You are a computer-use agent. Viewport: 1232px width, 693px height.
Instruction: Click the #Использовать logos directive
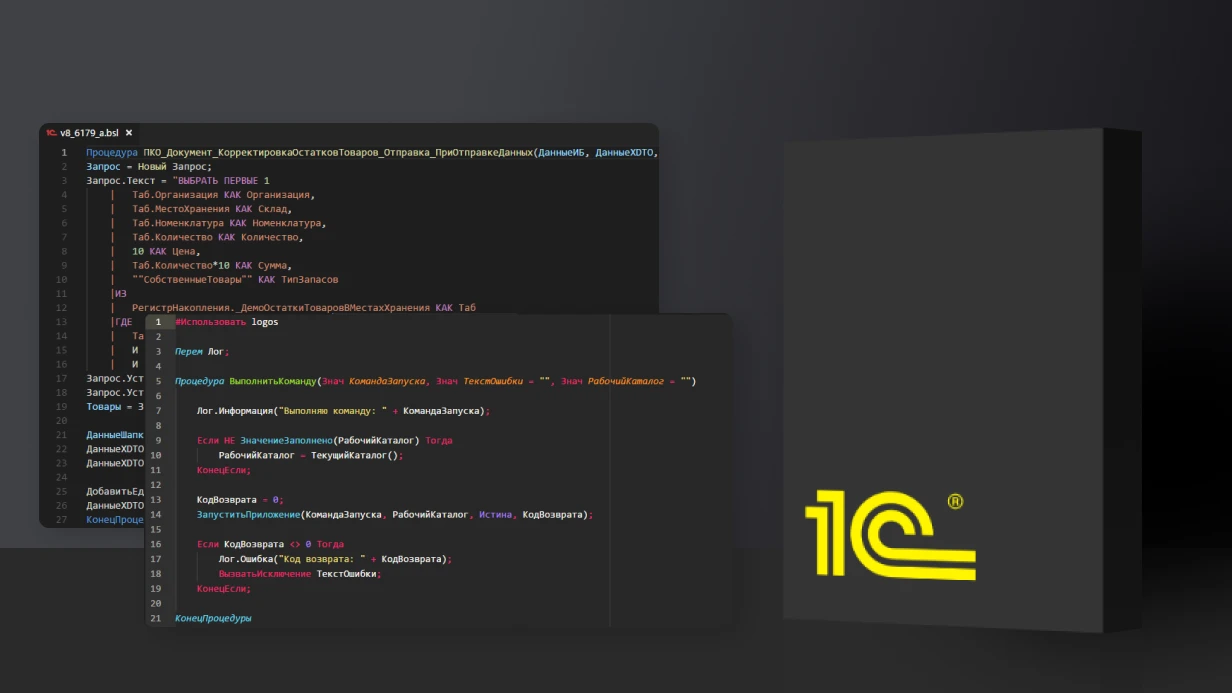pyautogui.click(x=226, y=321)
